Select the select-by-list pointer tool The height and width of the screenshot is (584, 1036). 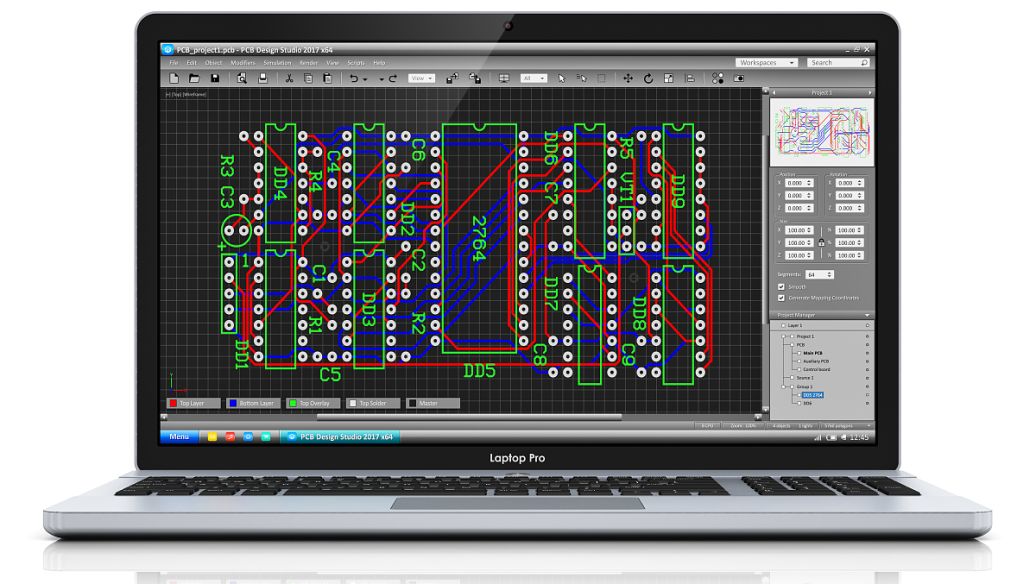[581, 79]
